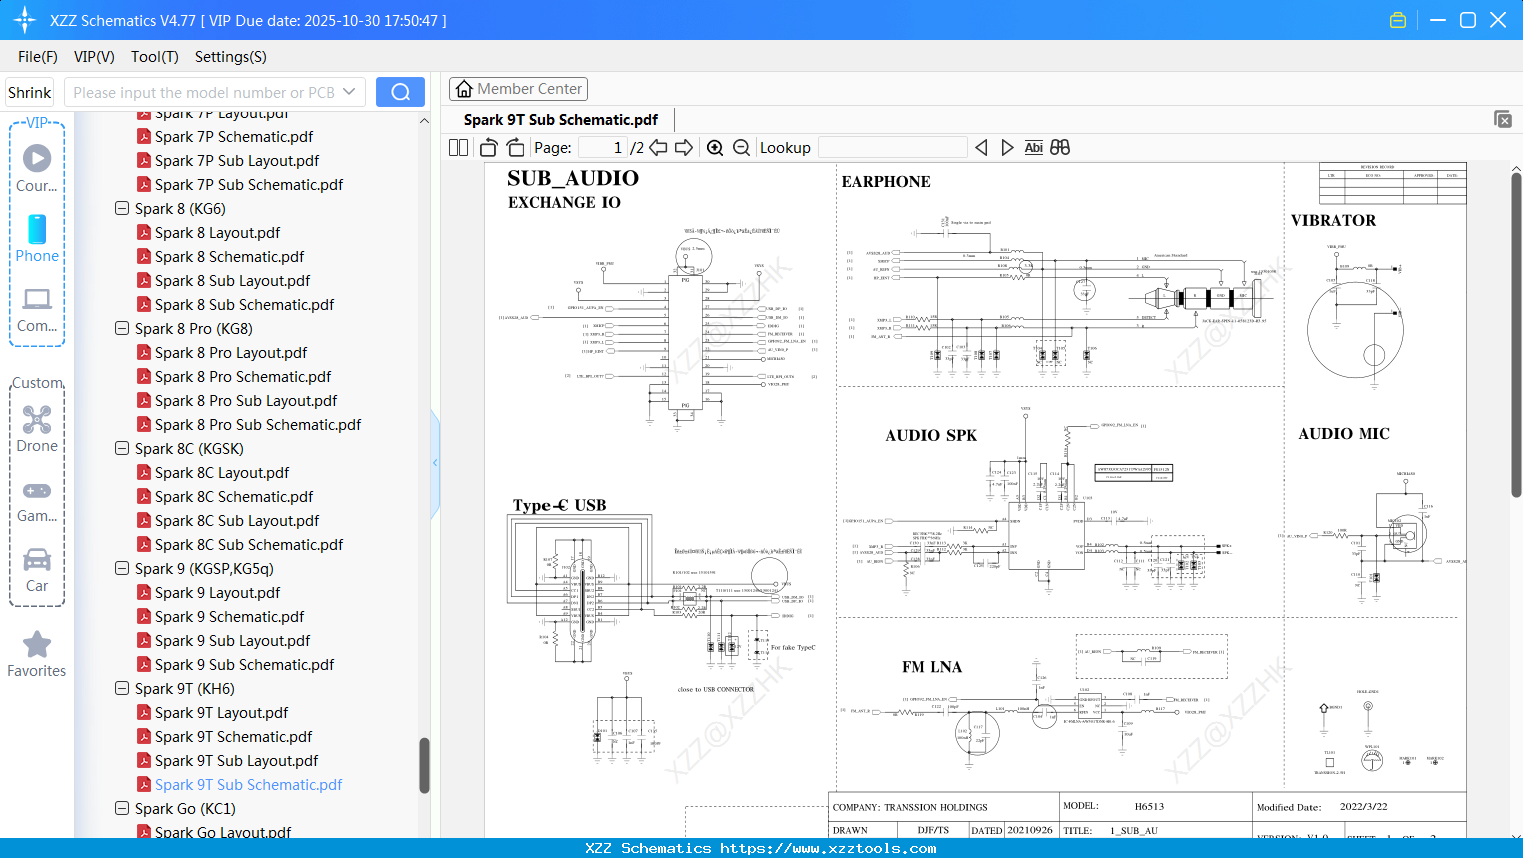
Task: Open the binoculars advanced search tool
Action: pyautogui.click(x=1060, y=147)
